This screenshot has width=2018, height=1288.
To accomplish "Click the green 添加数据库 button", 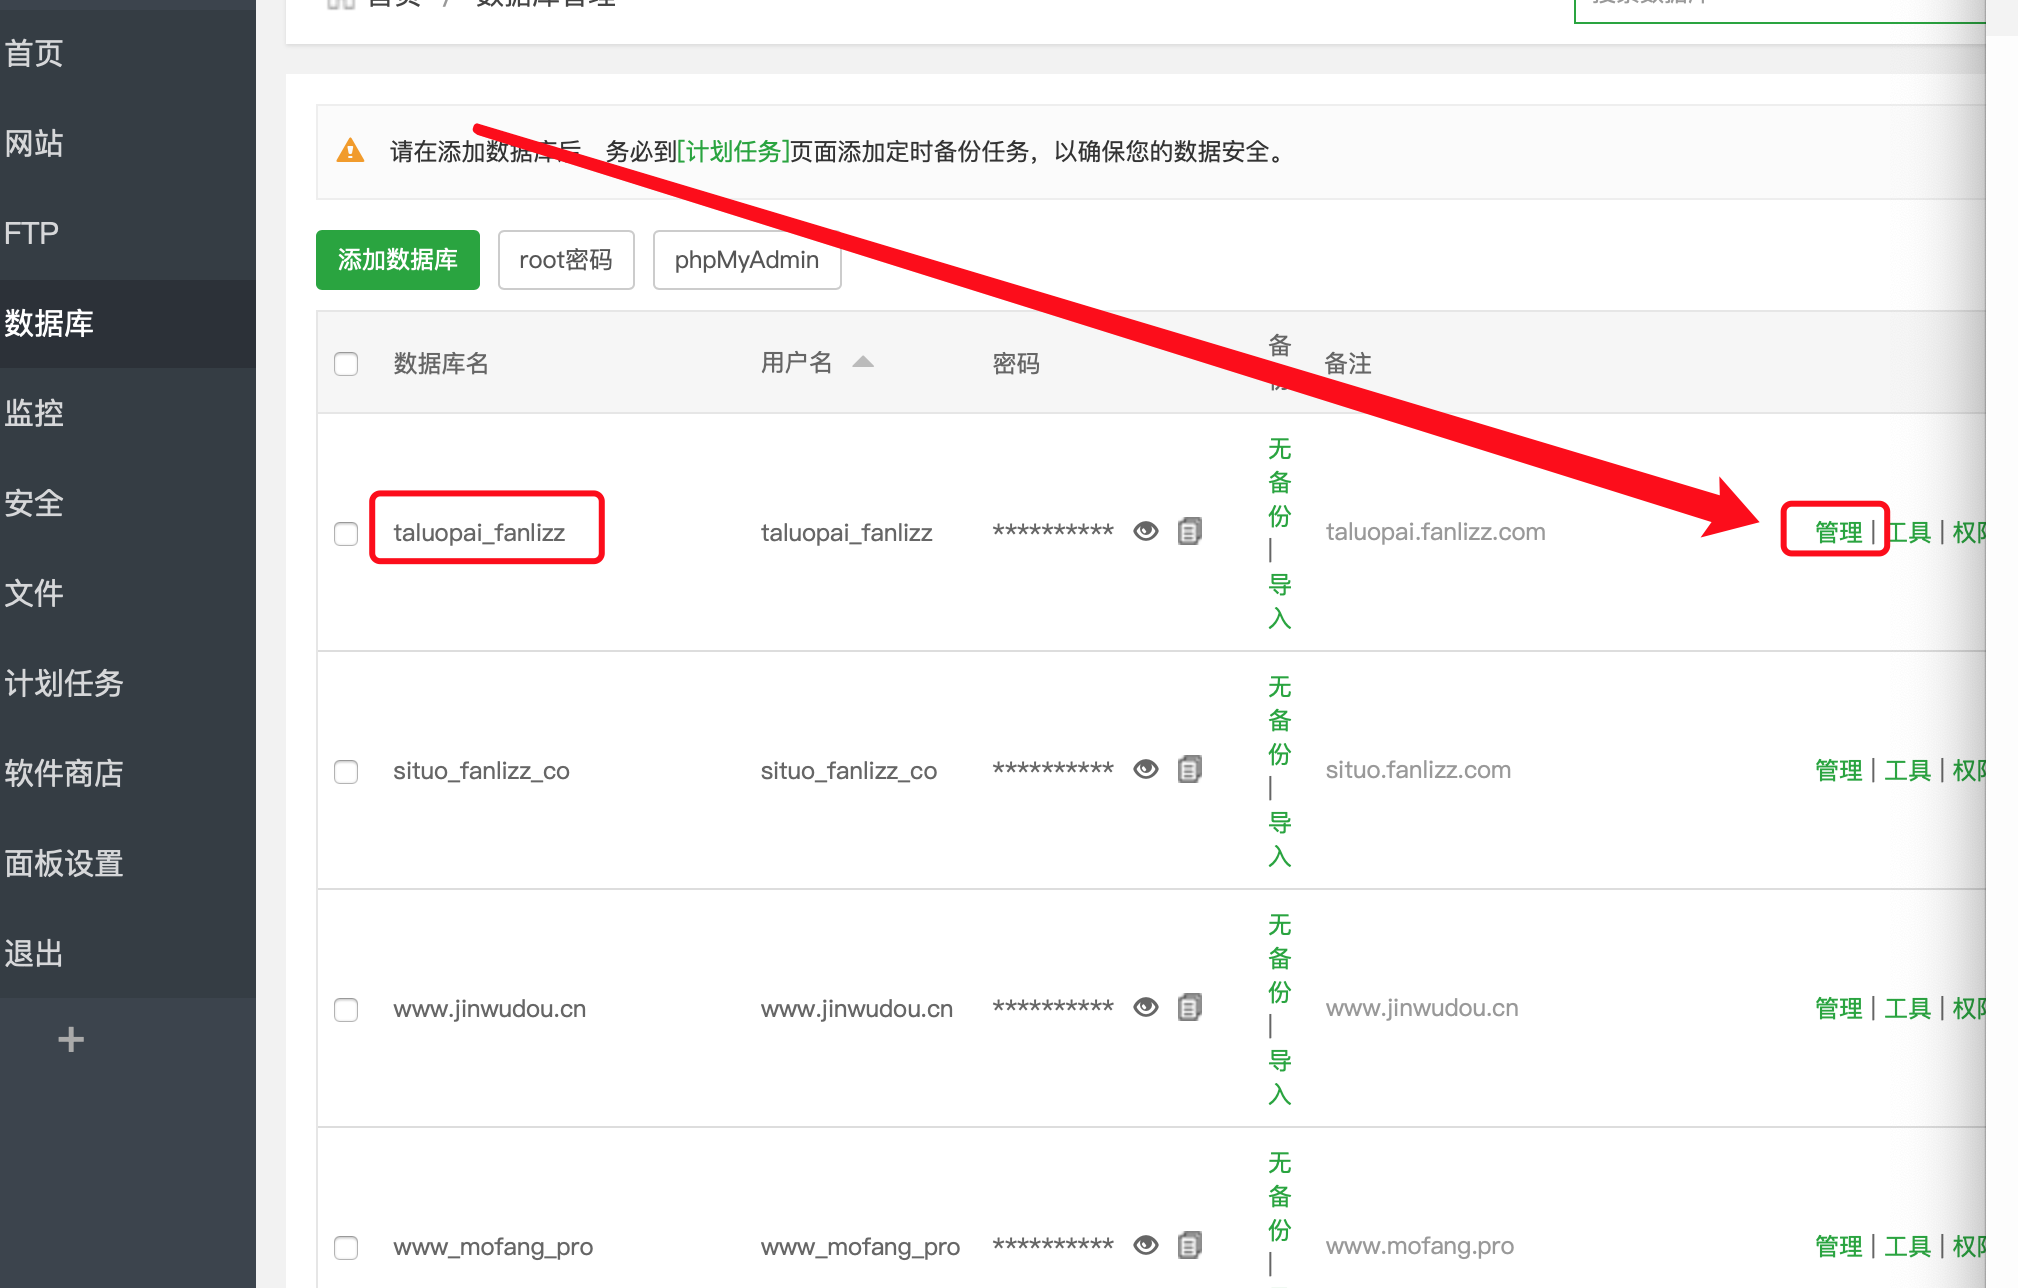I will (398, 260).
